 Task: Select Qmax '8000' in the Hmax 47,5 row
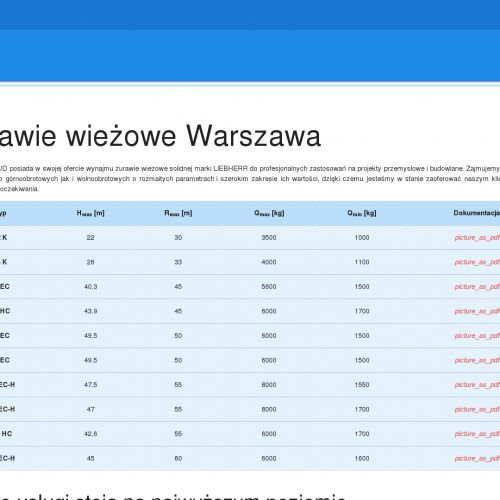pyautogui.click(x=269, y=385)
